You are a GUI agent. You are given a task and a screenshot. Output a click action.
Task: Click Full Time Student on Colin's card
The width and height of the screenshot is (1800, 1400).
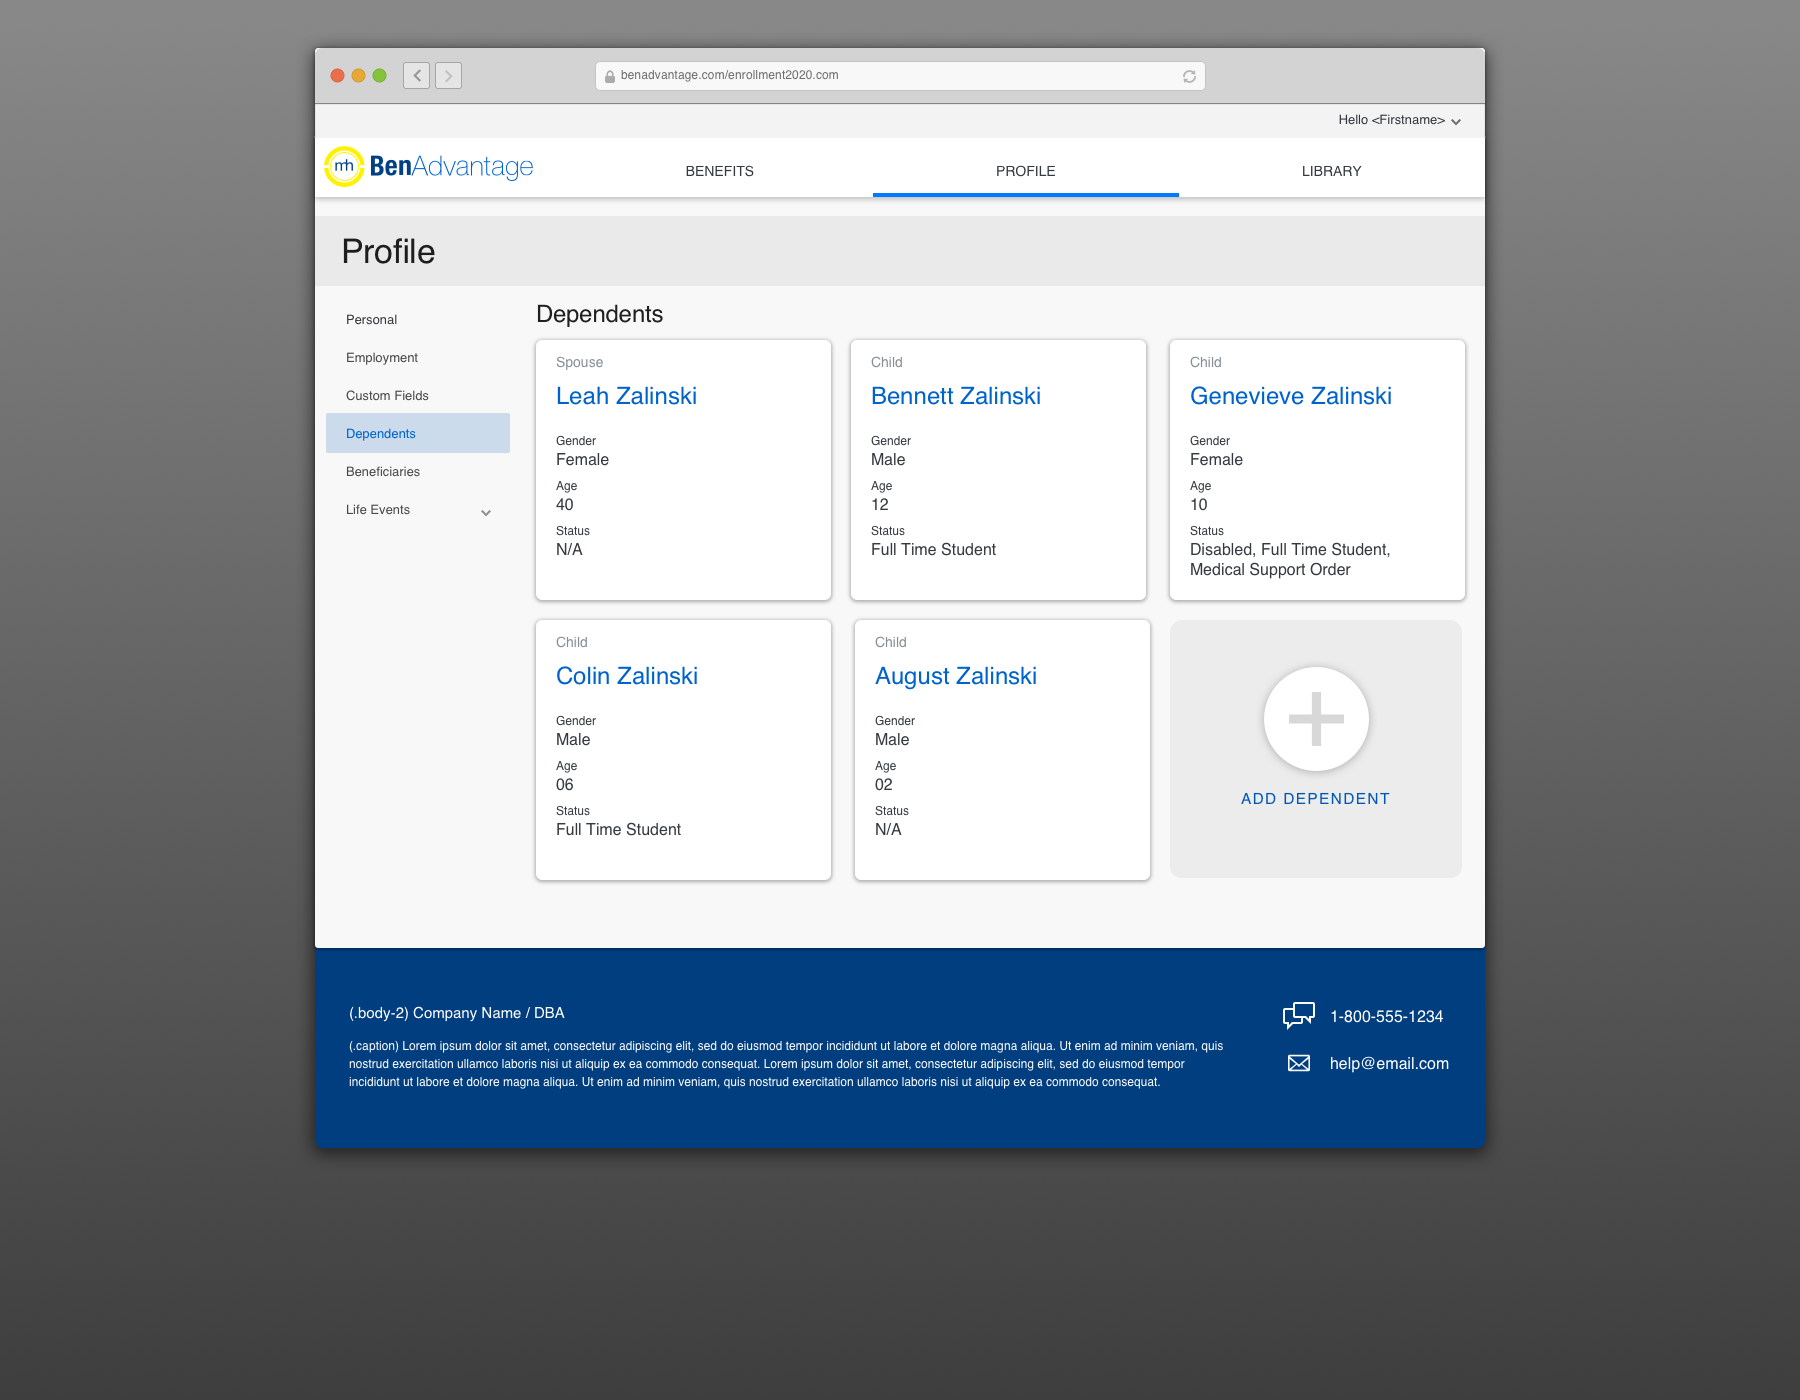coord(618,830)
